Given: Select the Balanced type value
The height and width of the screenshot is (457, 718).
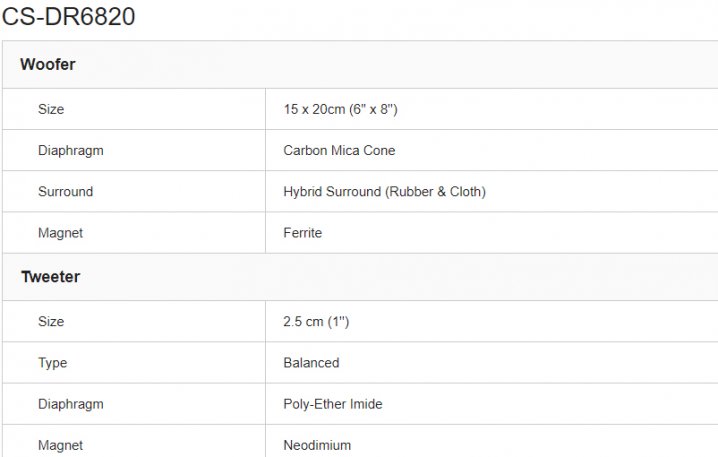Looking at the screenshot, I should (311, 363).
